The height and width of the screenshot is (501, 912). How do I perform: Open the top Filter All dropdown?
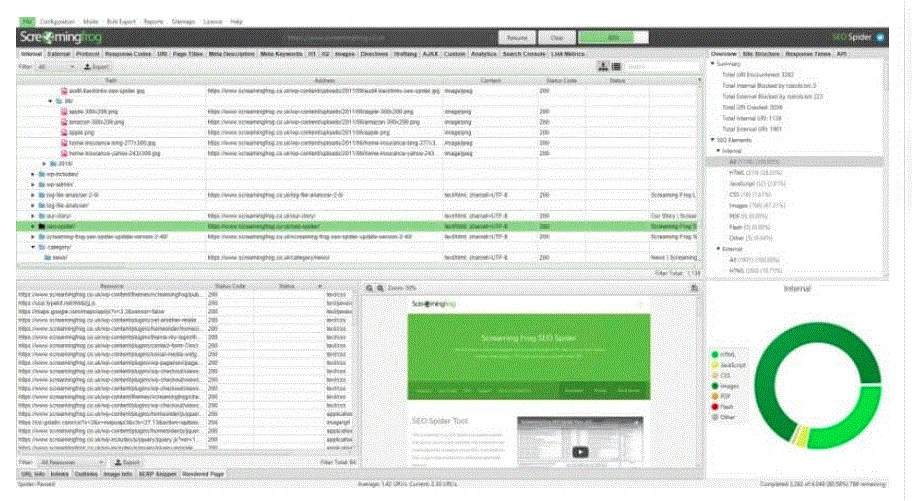(56, 67)
